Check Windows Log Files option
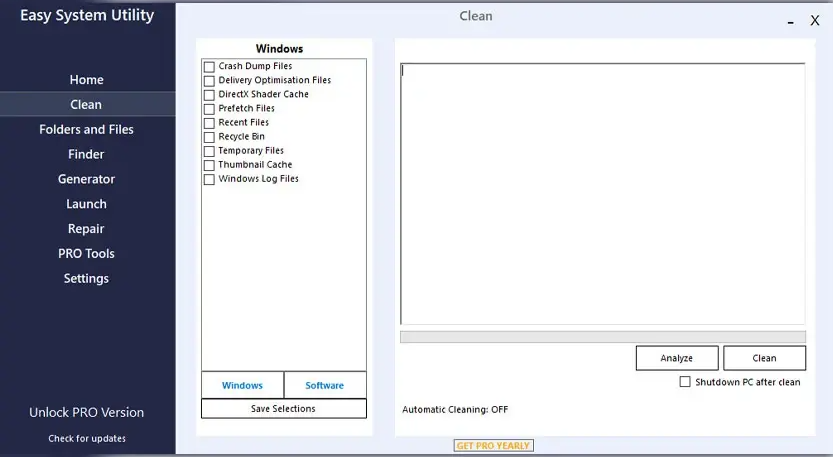This screenshot has width=833, height=457. click(x=209, y=179)
